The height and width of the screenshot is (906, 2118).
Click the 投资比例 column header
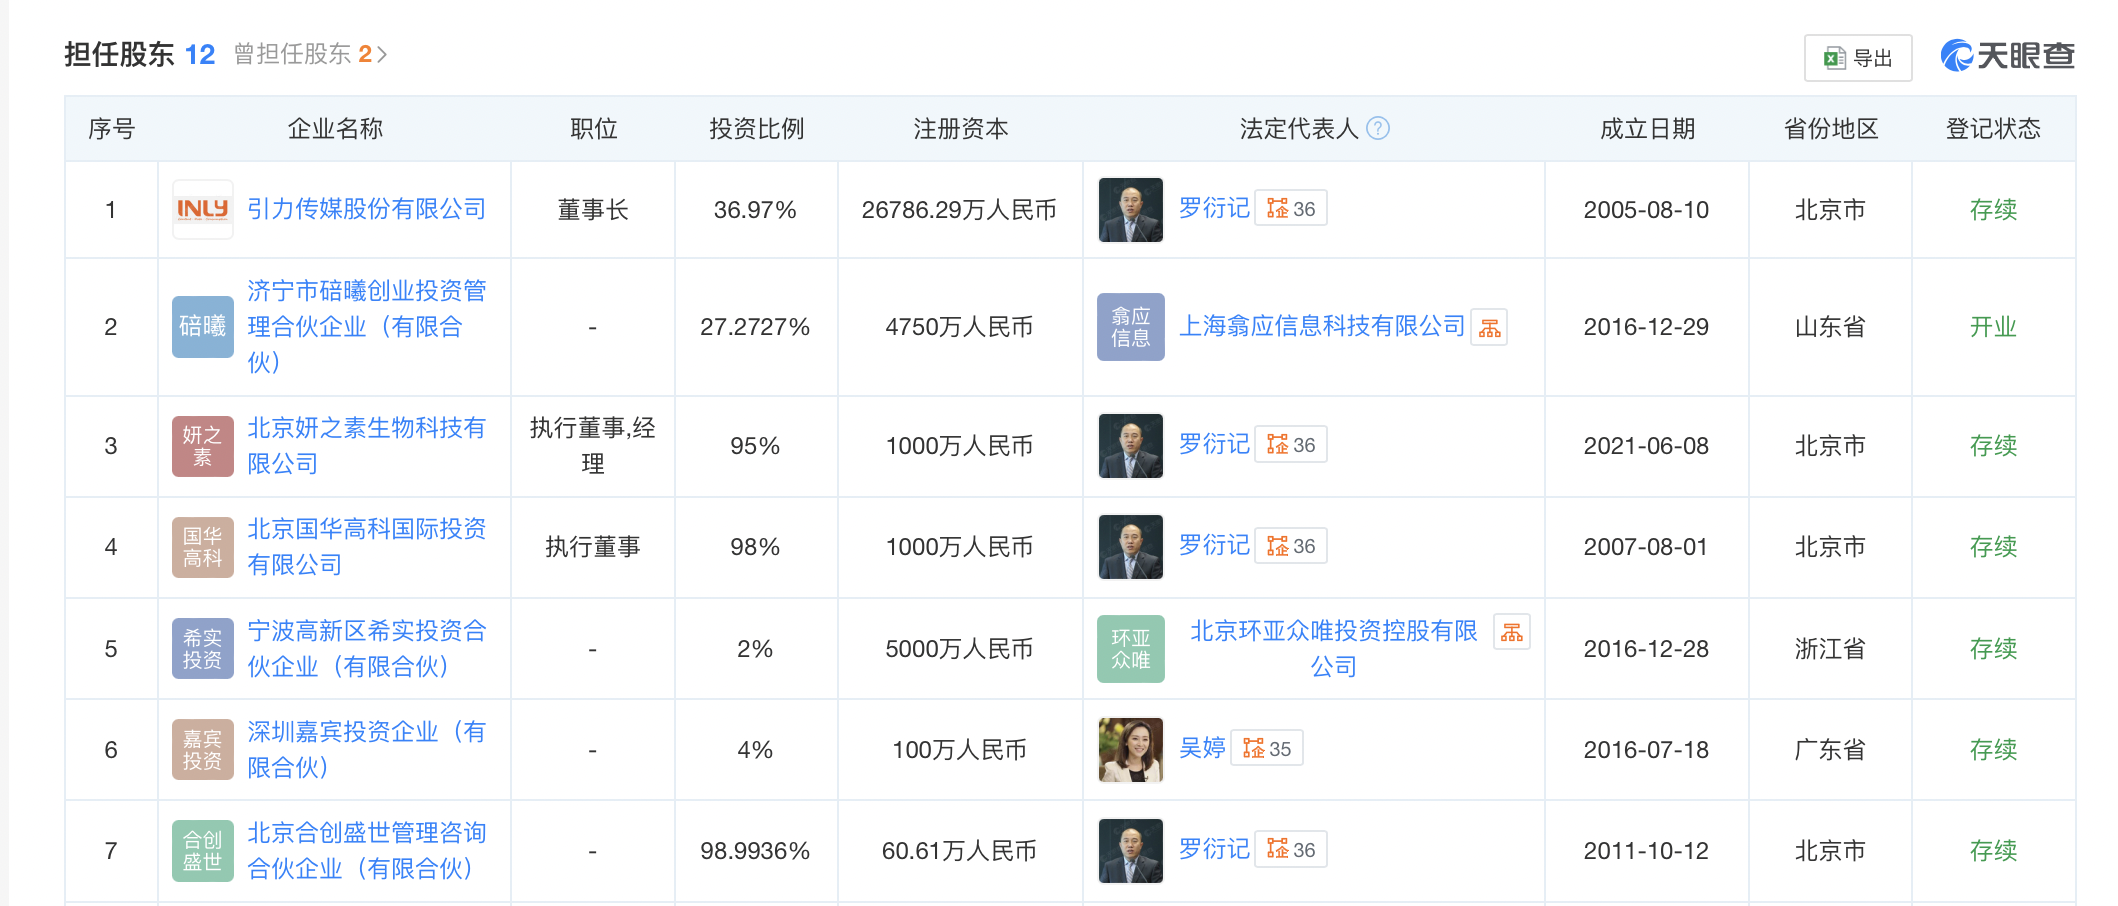click(x=757, y=129)
